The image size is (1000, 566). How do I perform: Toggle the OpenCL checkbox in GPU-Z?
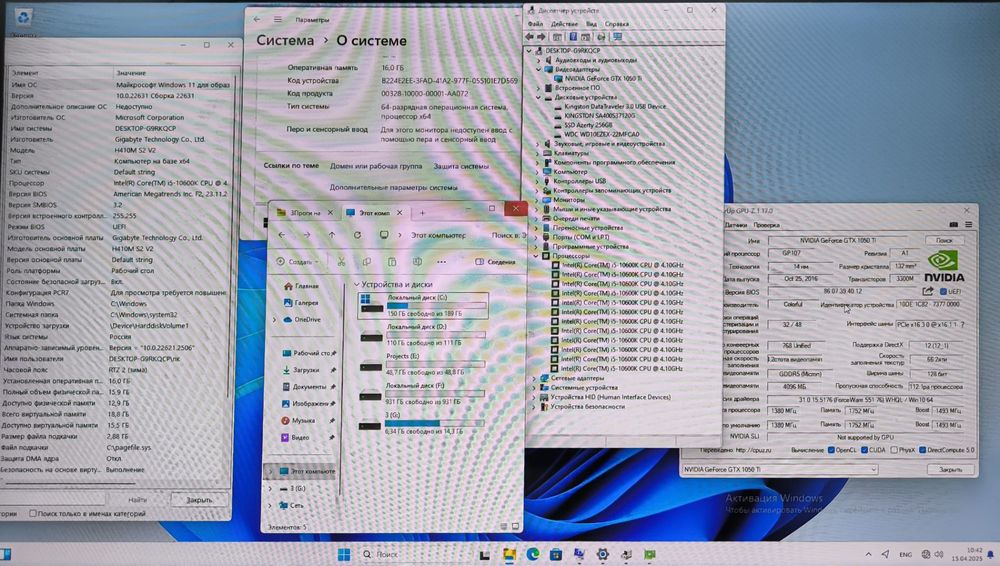point(831,450)
